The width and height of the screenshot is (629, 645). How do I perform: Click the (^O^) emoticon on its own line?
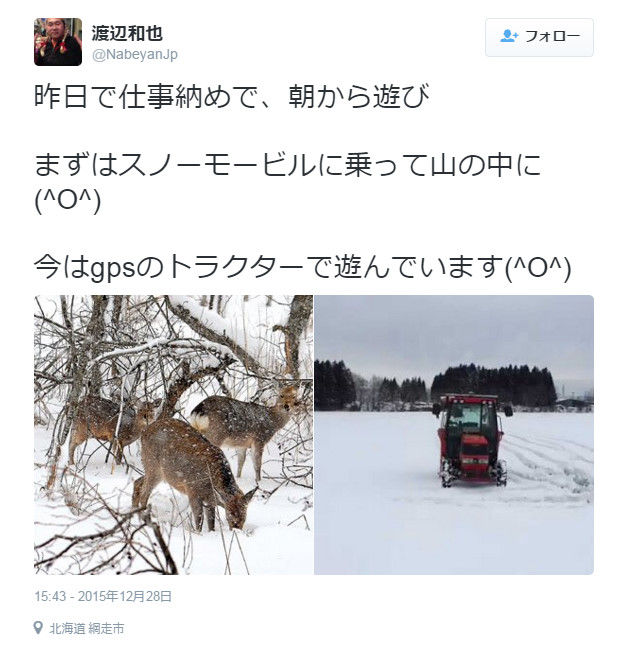point(68,200)
